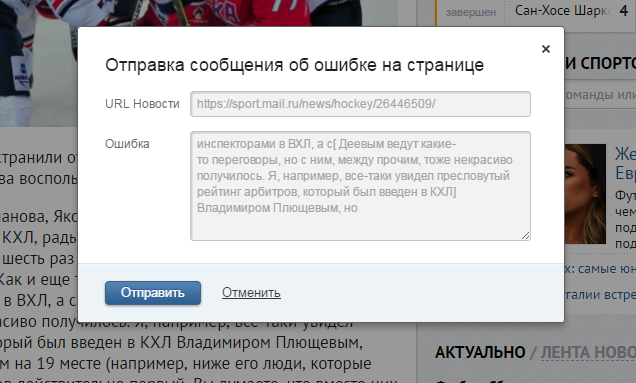Click the hockey players photo
The height and width of the screenshot is (383, 636).
[199, 13]
